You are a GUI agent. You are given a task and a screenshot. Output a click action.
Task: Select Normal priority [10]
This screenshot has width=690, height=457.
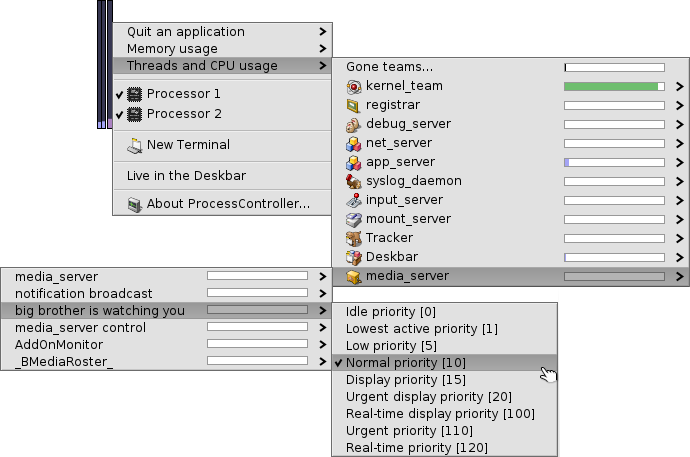444,362
